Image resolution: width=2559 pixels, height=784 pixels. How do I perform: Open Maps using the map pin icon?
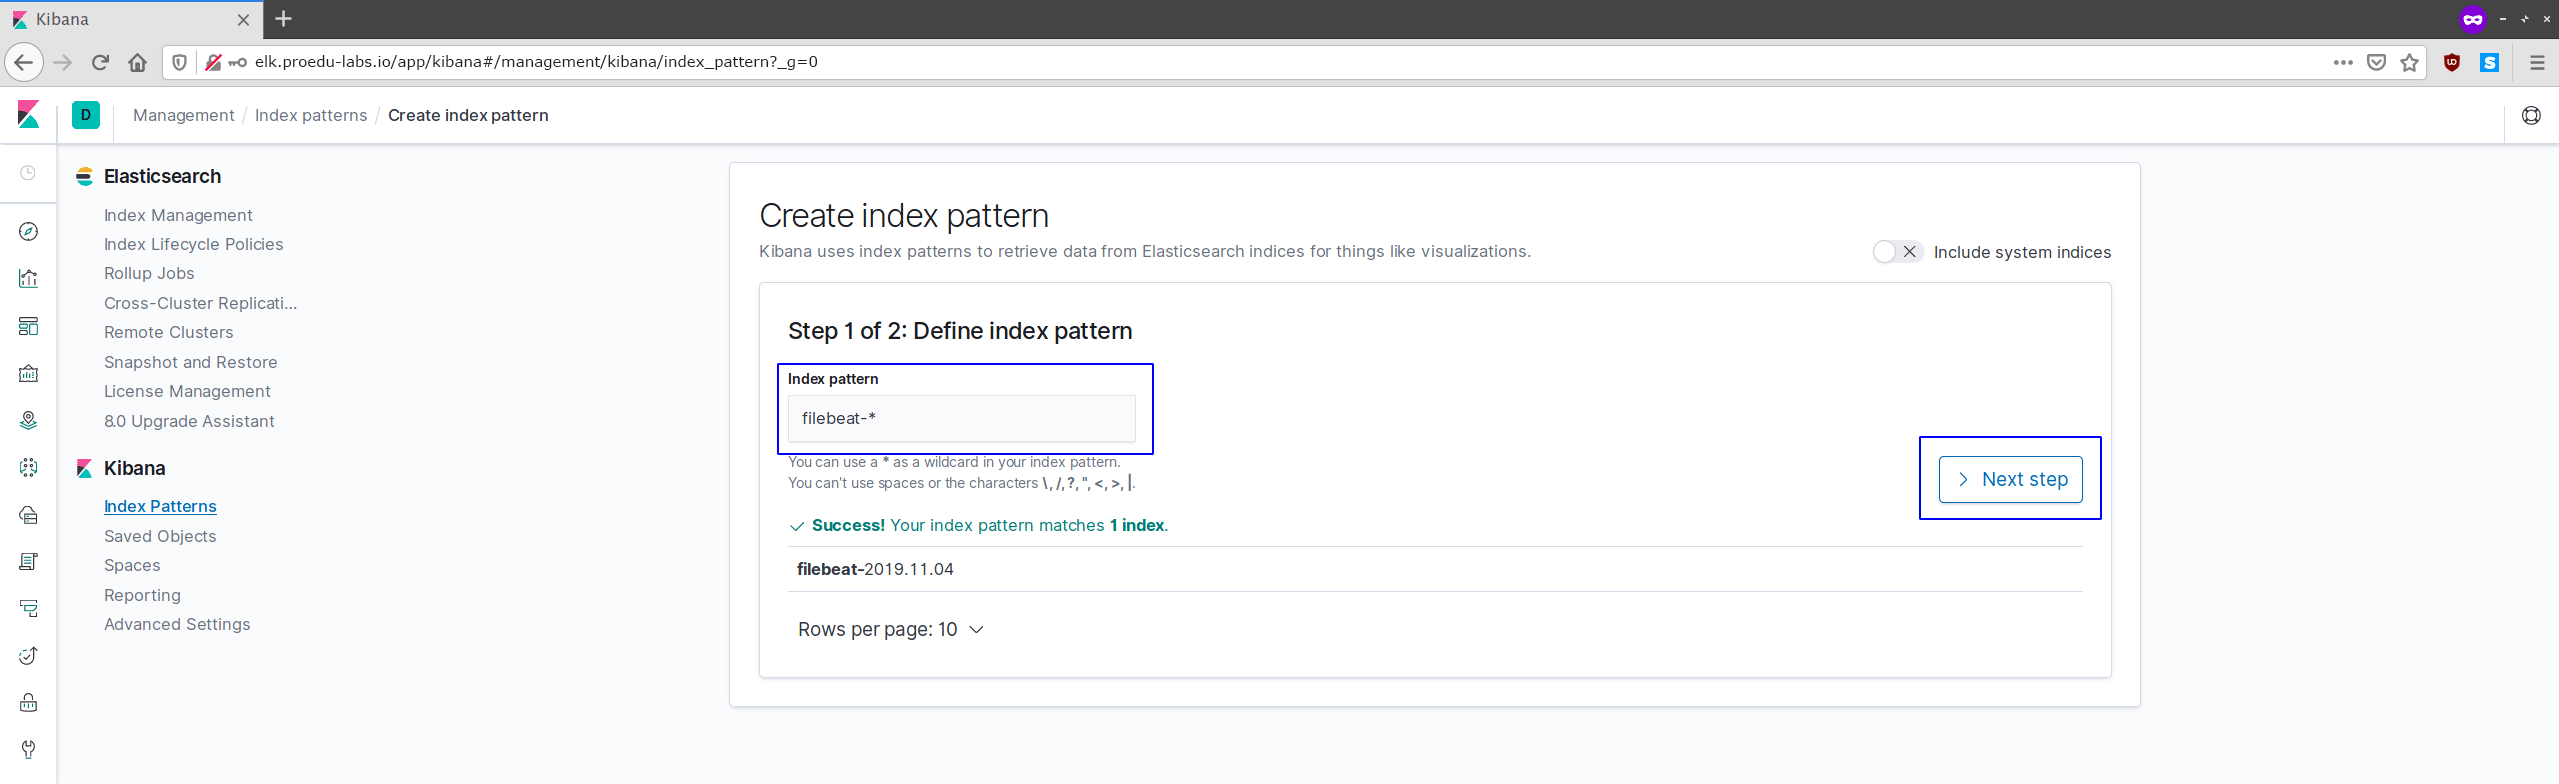(x=28, y=420)
